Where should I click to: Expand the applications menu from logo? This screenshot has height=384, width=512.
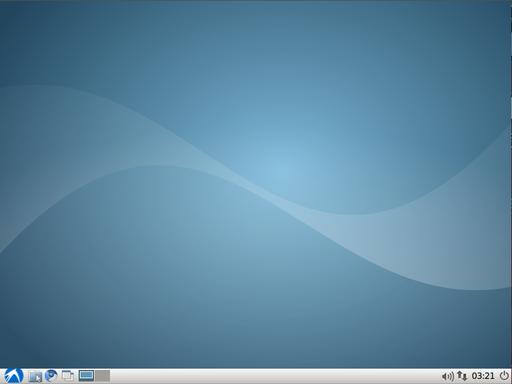point(14,376)
